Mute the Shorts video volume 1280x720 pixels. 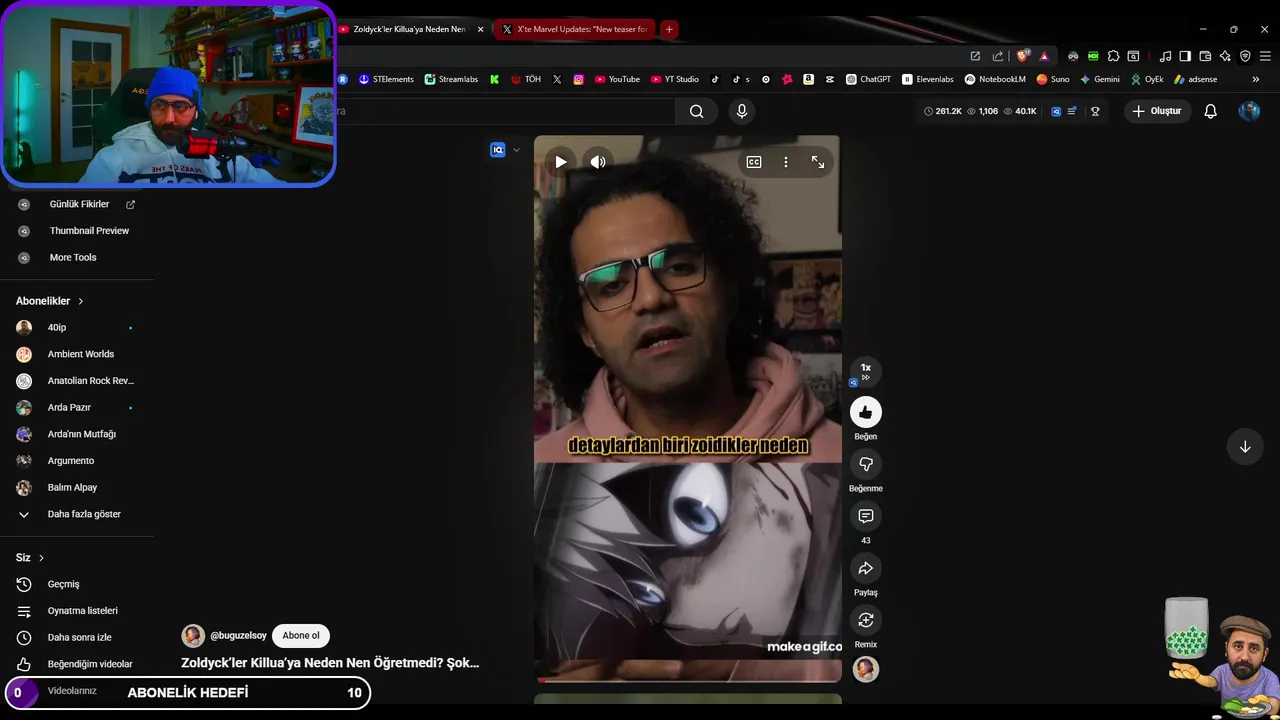pos(598,162)
